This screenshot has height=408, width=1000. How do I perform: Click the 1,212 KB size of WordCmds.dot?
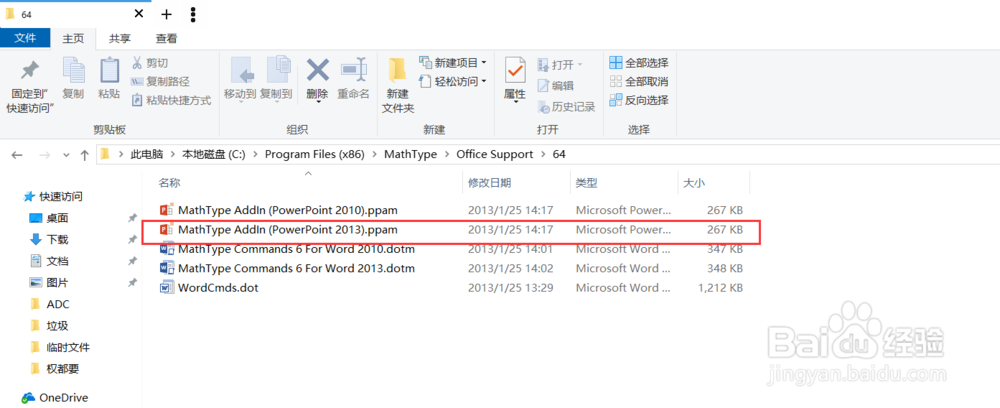[720, 288]
